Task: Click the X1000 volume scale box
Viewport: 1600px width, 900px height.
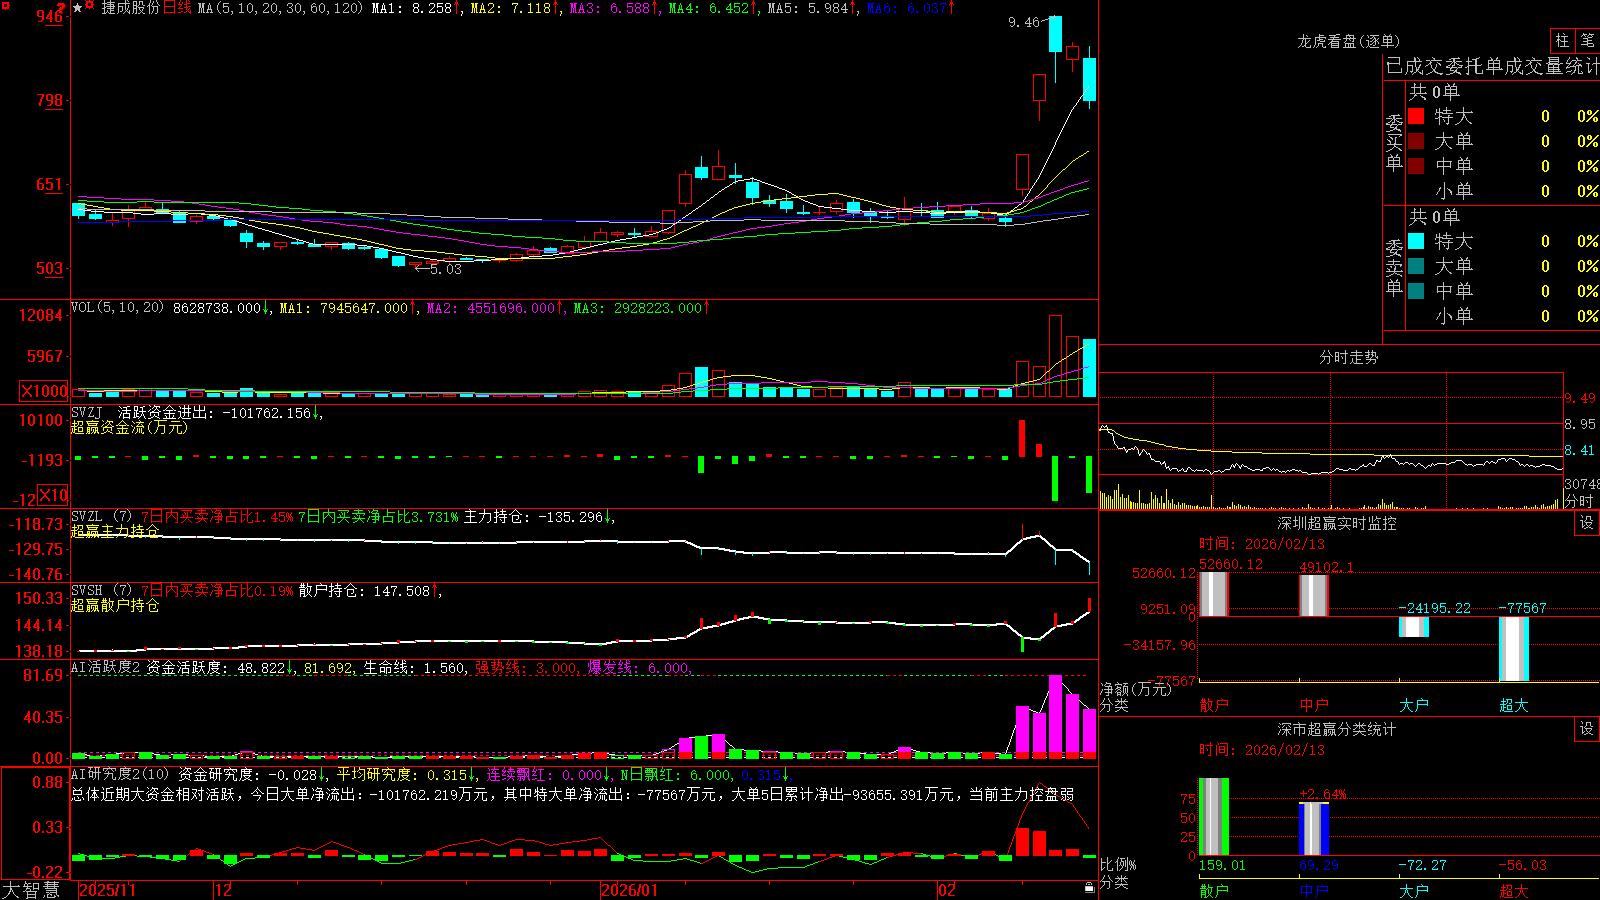Action: tap(45, 391)
